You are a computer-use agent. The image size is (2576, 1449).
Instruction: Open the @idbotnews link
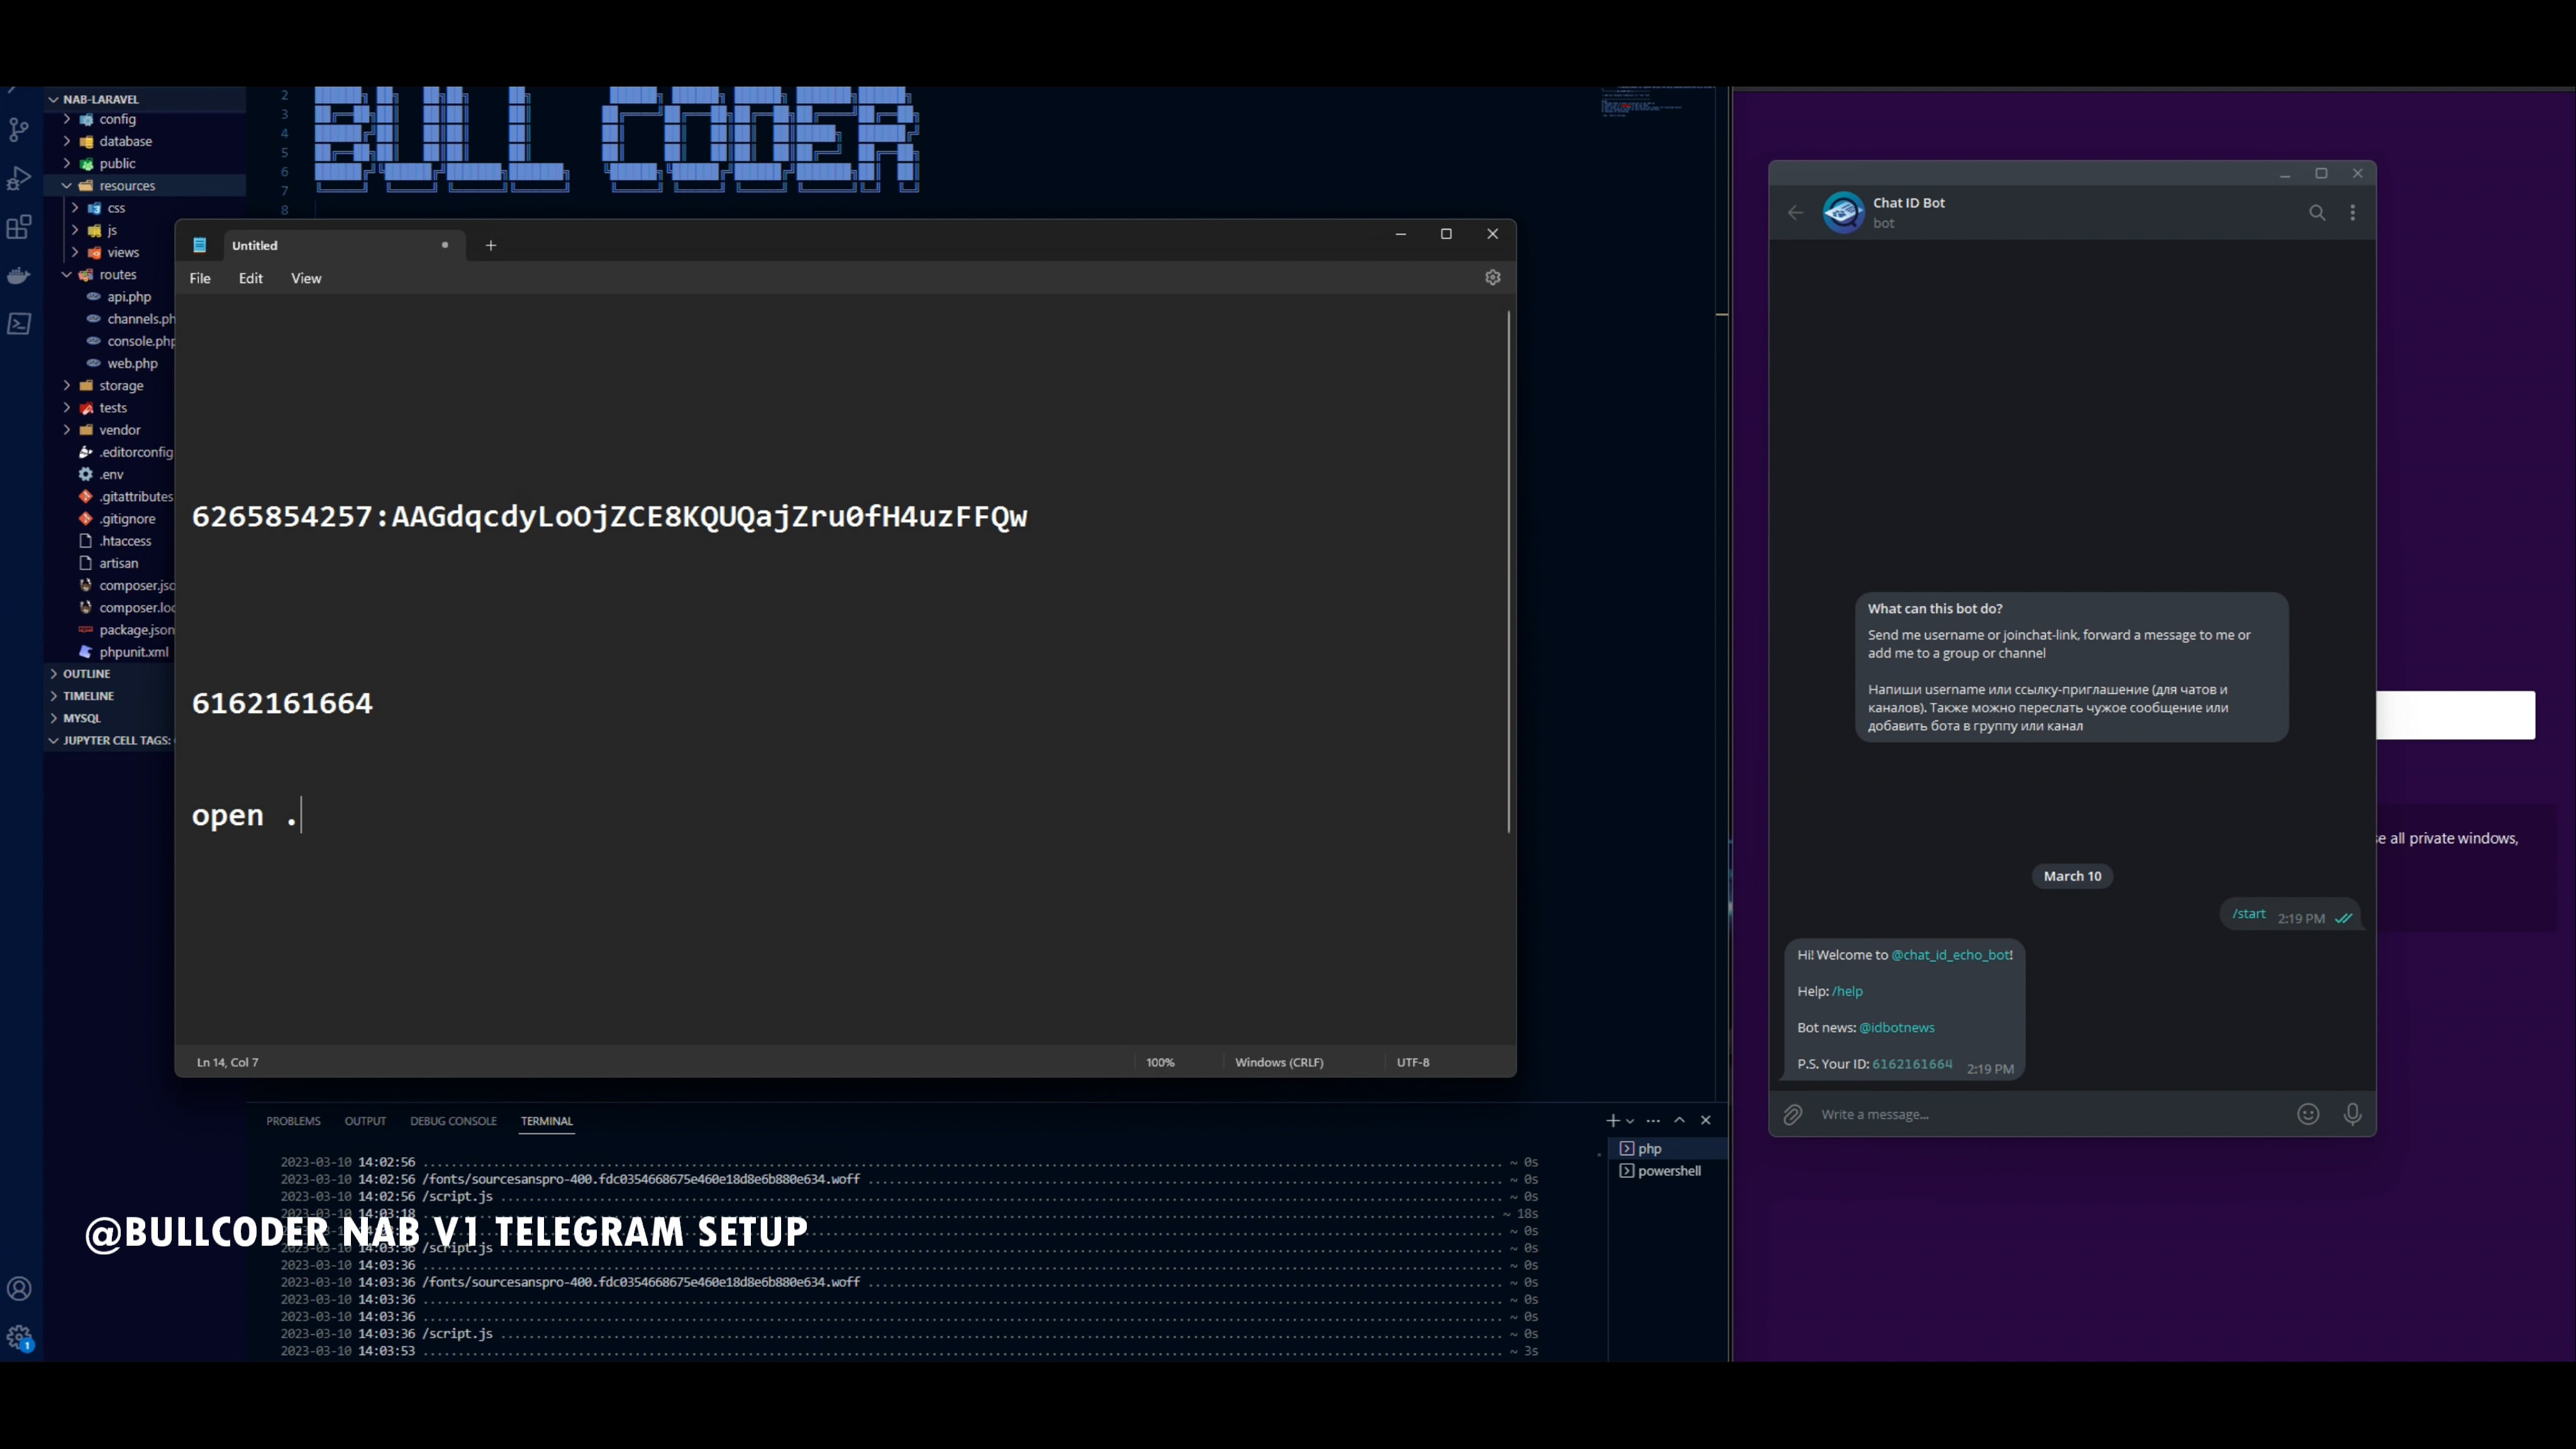pyautogui.click(x=1898, y=1027)
